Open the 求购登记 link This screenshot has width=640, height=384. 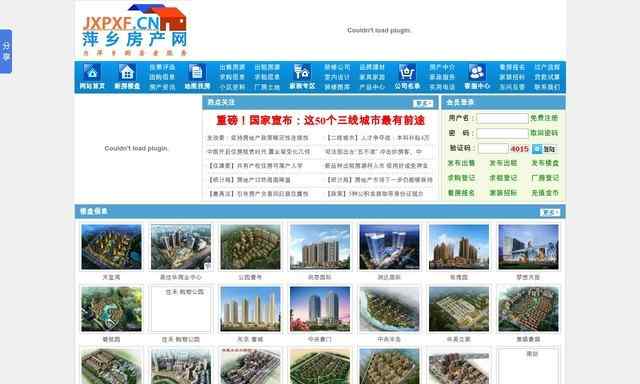pyautogui.click(x=461, y=178)
